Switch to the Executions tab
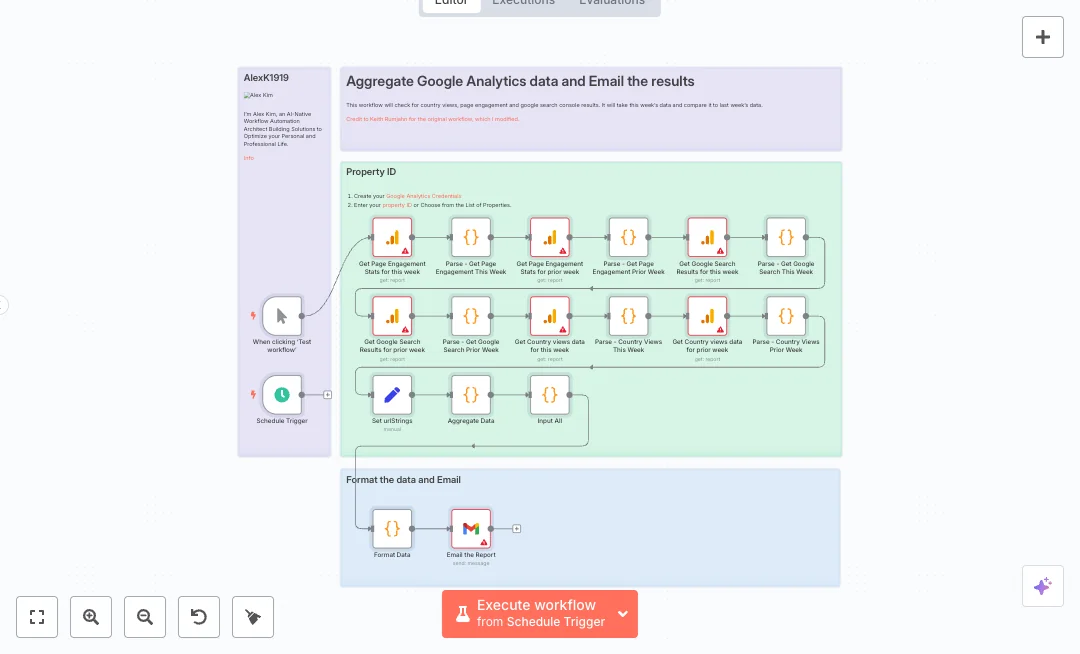This screenshot has height=654, width=1080. [523, 3]
